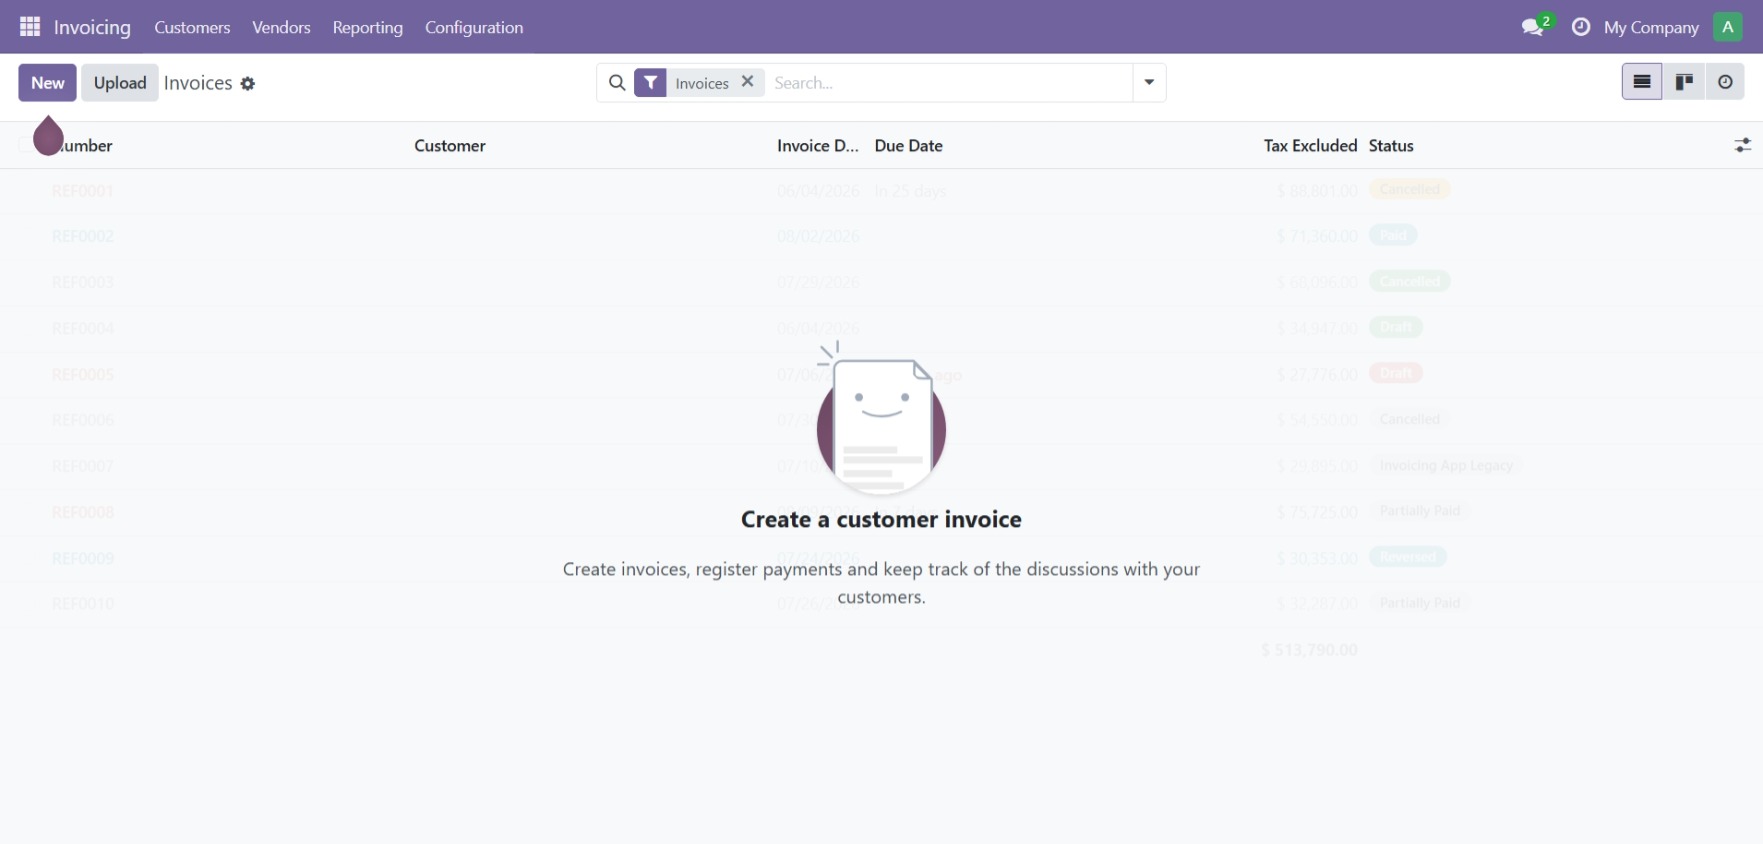Open the Vendors menu
This screenshot has height=844, width=1763.
click(x=281, y=27)
